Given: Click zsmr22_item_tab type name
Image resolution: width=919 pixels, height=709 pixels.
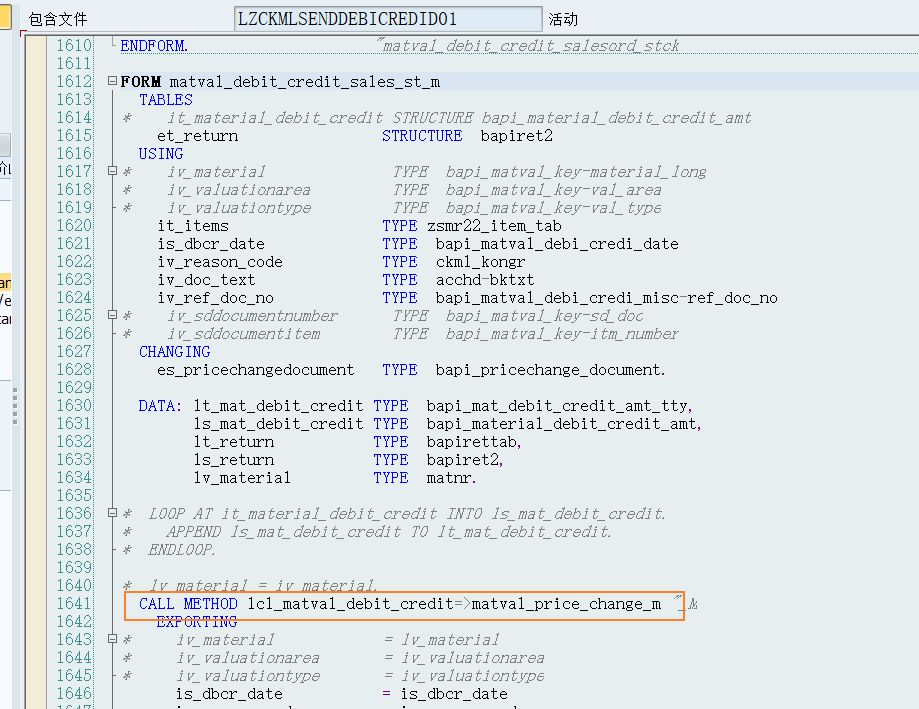Looking at the screenshot, I should click(x=494, y=226).
